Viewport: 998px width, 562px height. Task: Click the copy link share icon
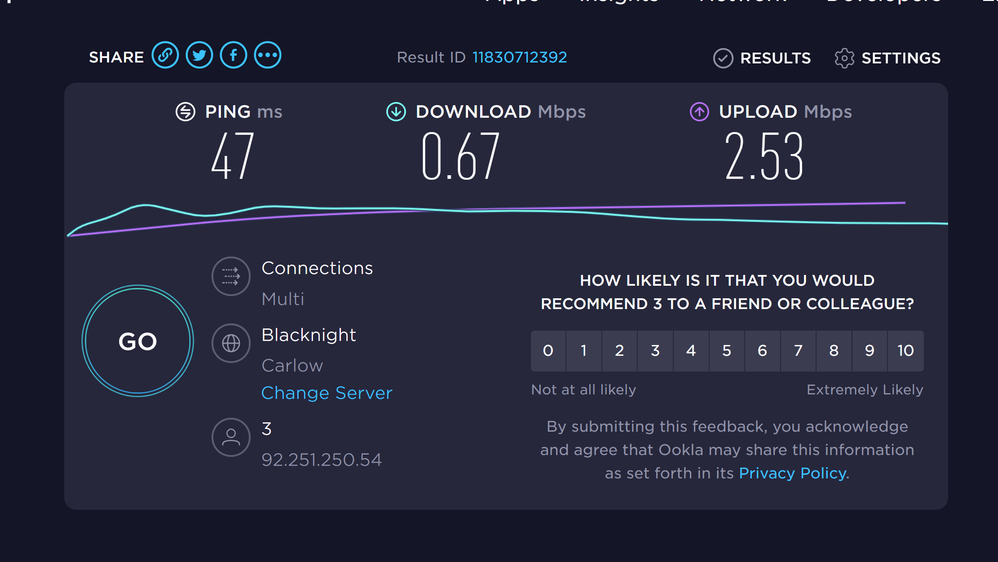(166, 56)
